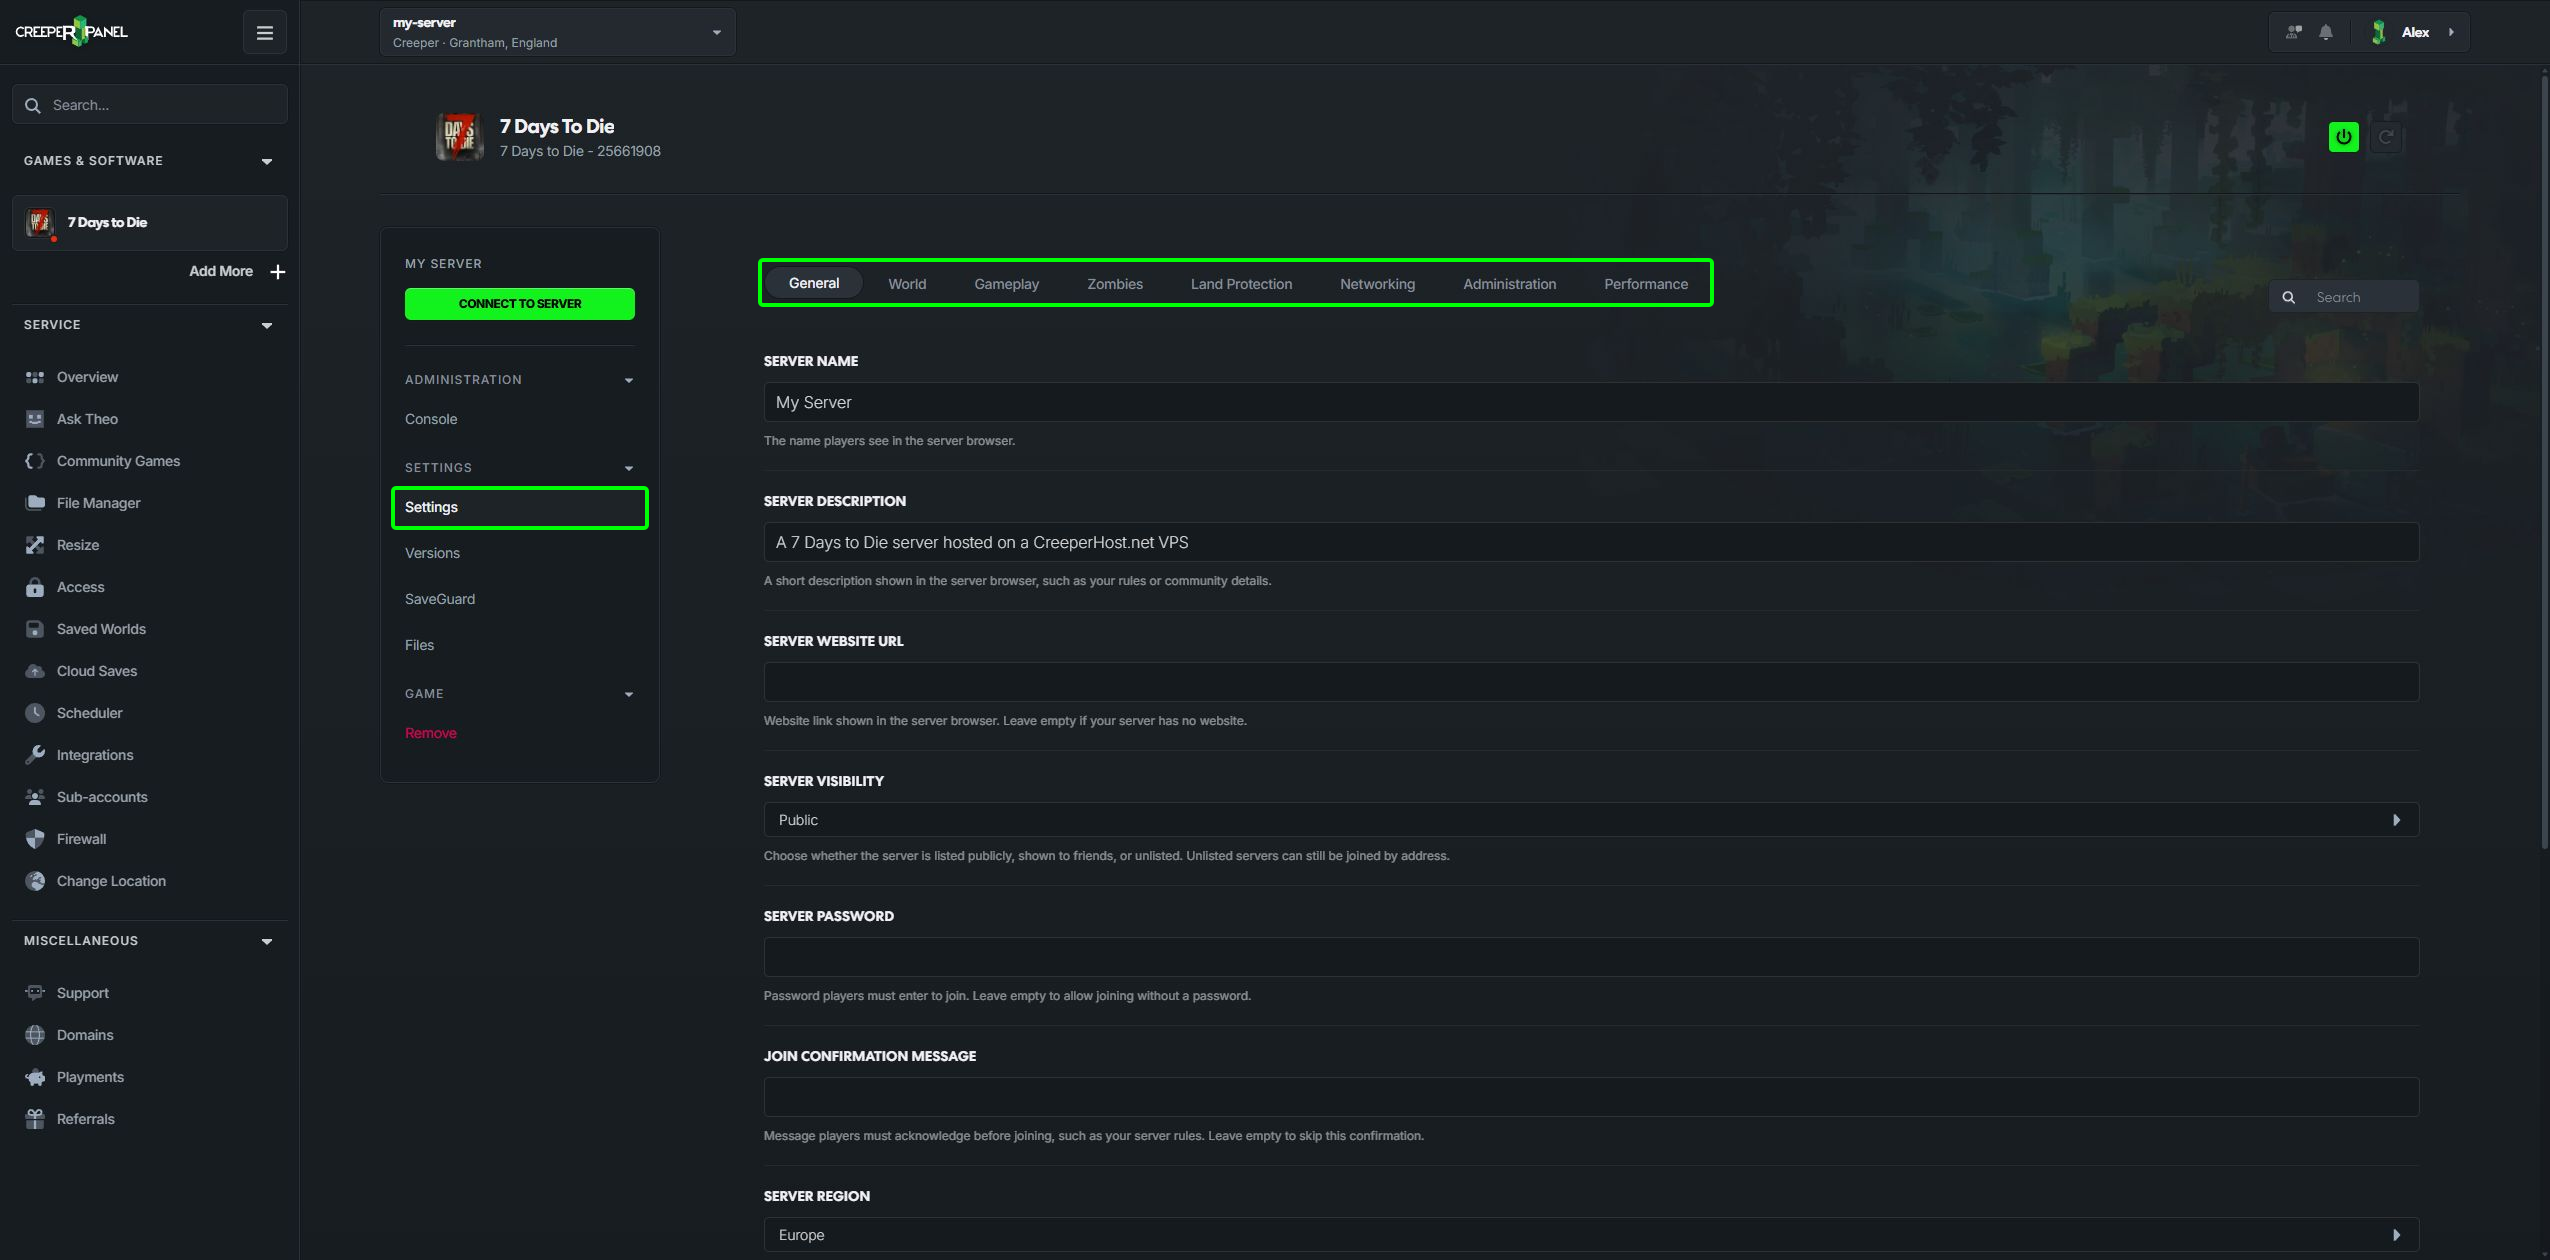Open the notifications bell icon
This screenshot has height=1260, width=2550.
pos(2326,32)
